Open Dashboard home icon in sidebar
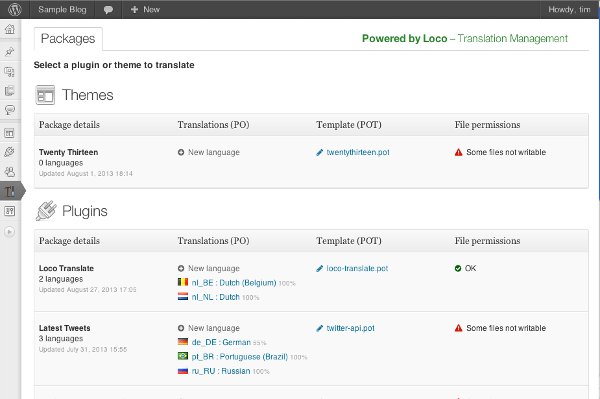Screen dimensions: 600x399 pyautogui.click(x=10, y=29)
